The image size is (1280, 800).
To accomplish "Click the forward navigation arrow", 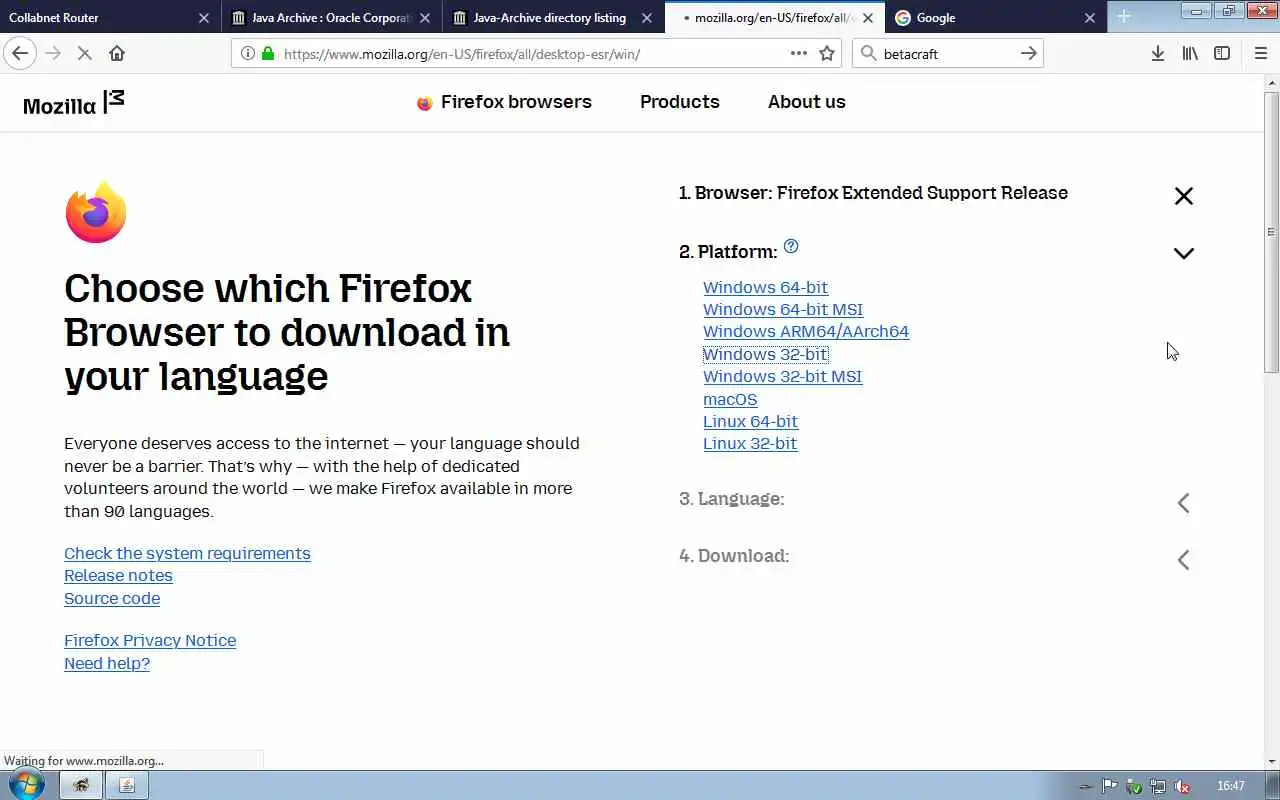I will click(x=53, y=53).
